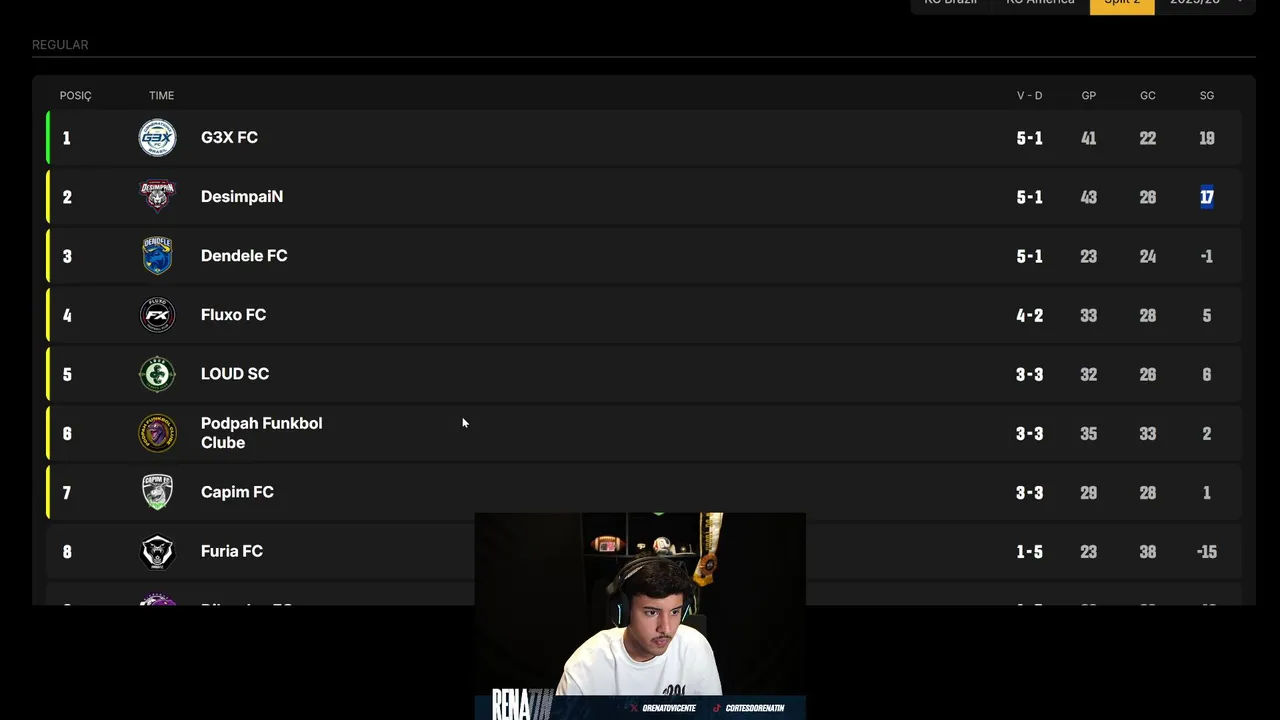Click G3X FC's 5-1 record
This screenshot has width=1280, height=720.
[x=1030, y=138]
